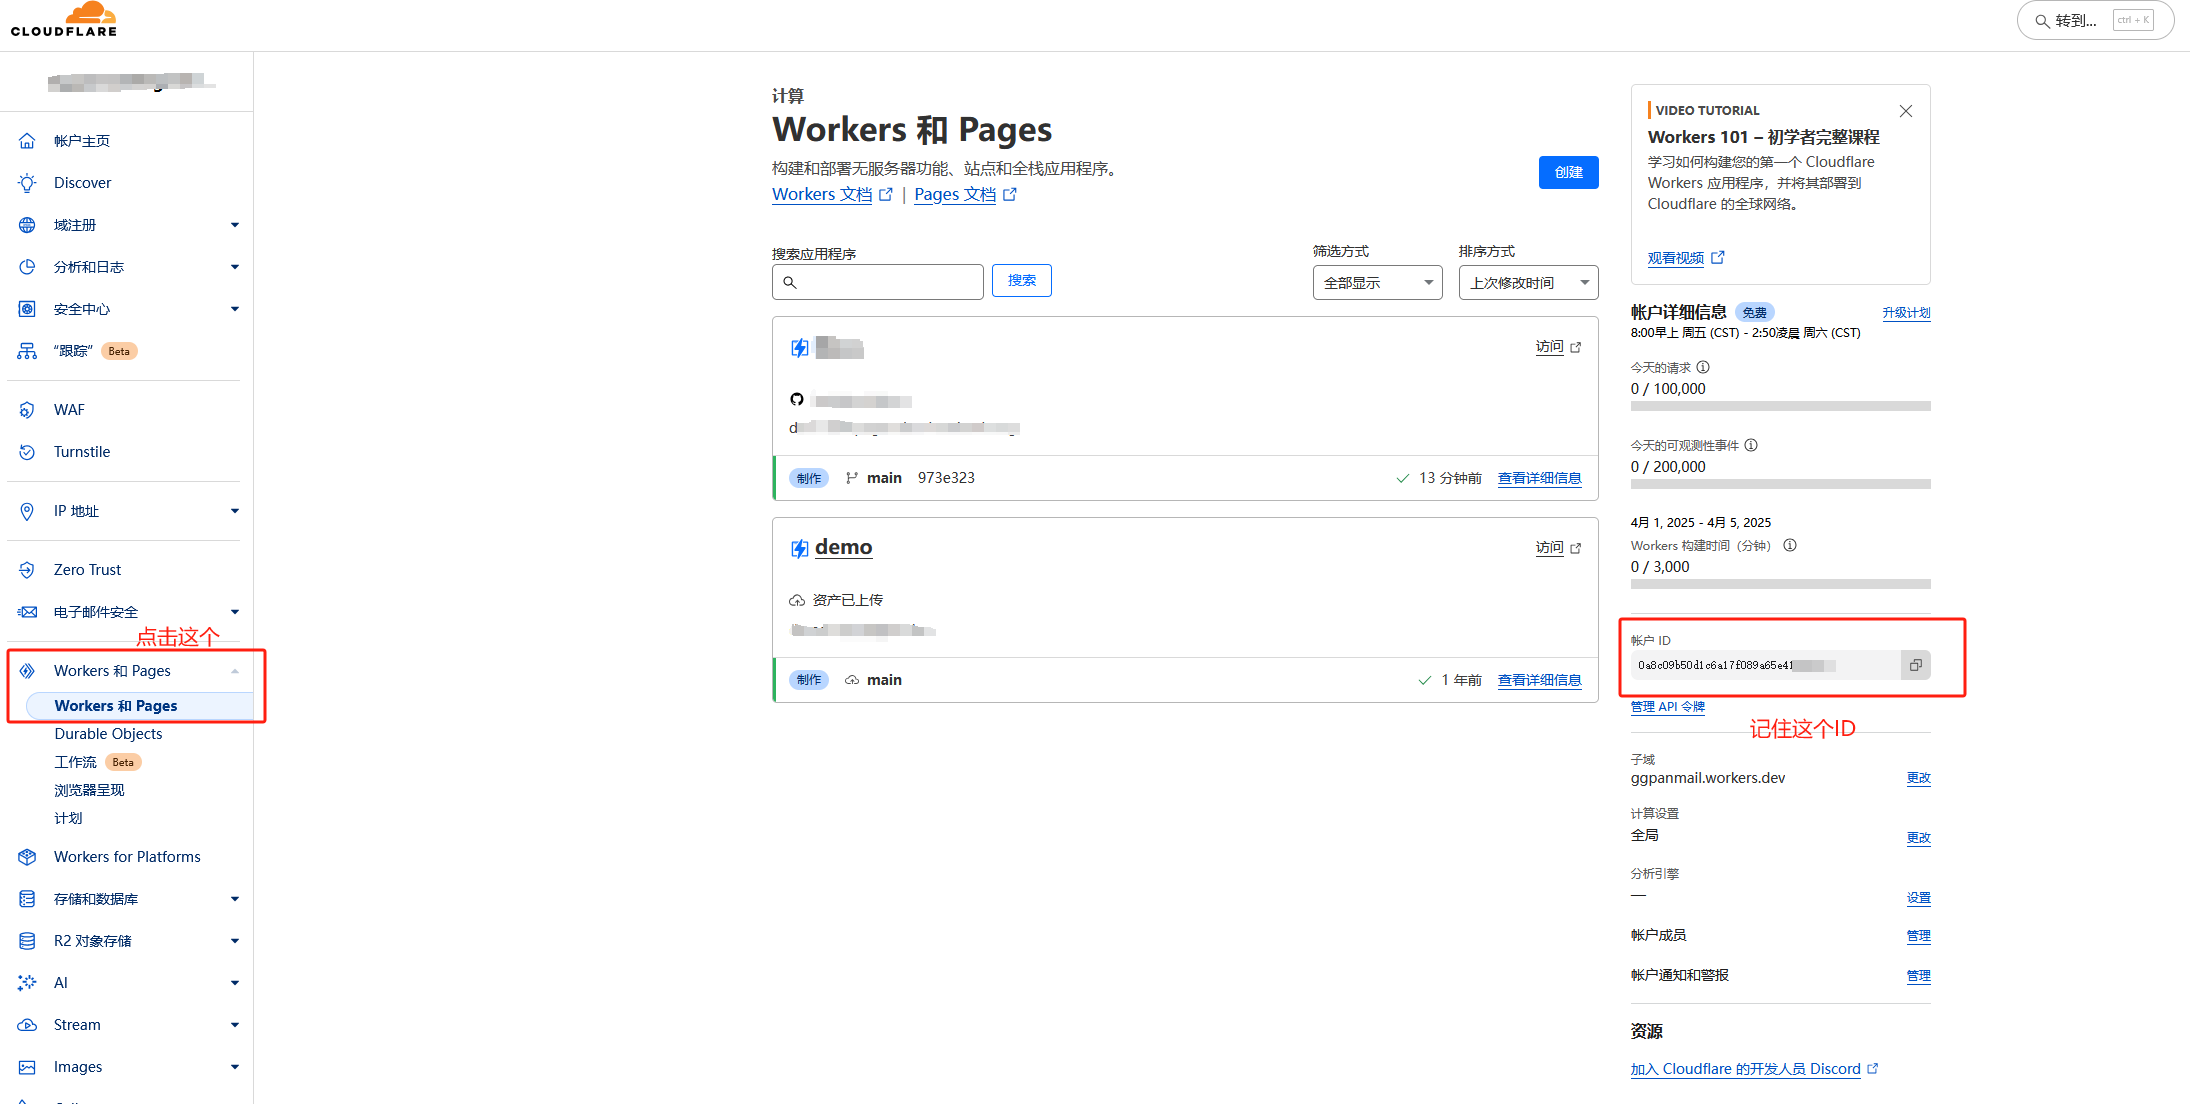Close the Video Tutorial card
This screenshot has height=1104, width=2190.
click(1906, 111)
